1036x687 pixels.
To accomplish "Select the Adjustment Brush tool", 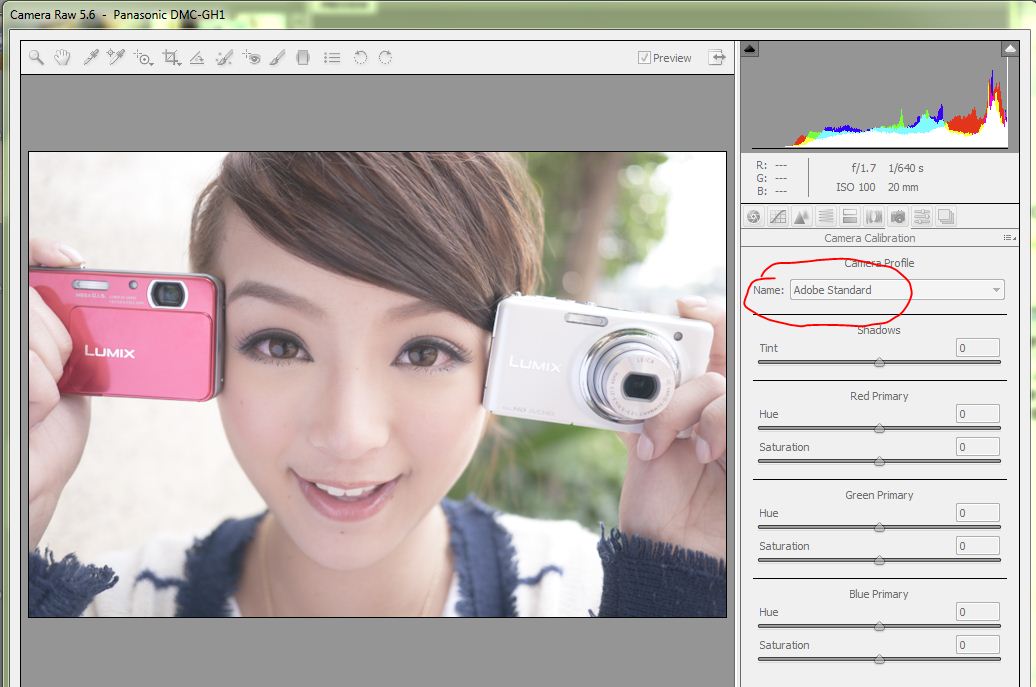I will (278, 58).
